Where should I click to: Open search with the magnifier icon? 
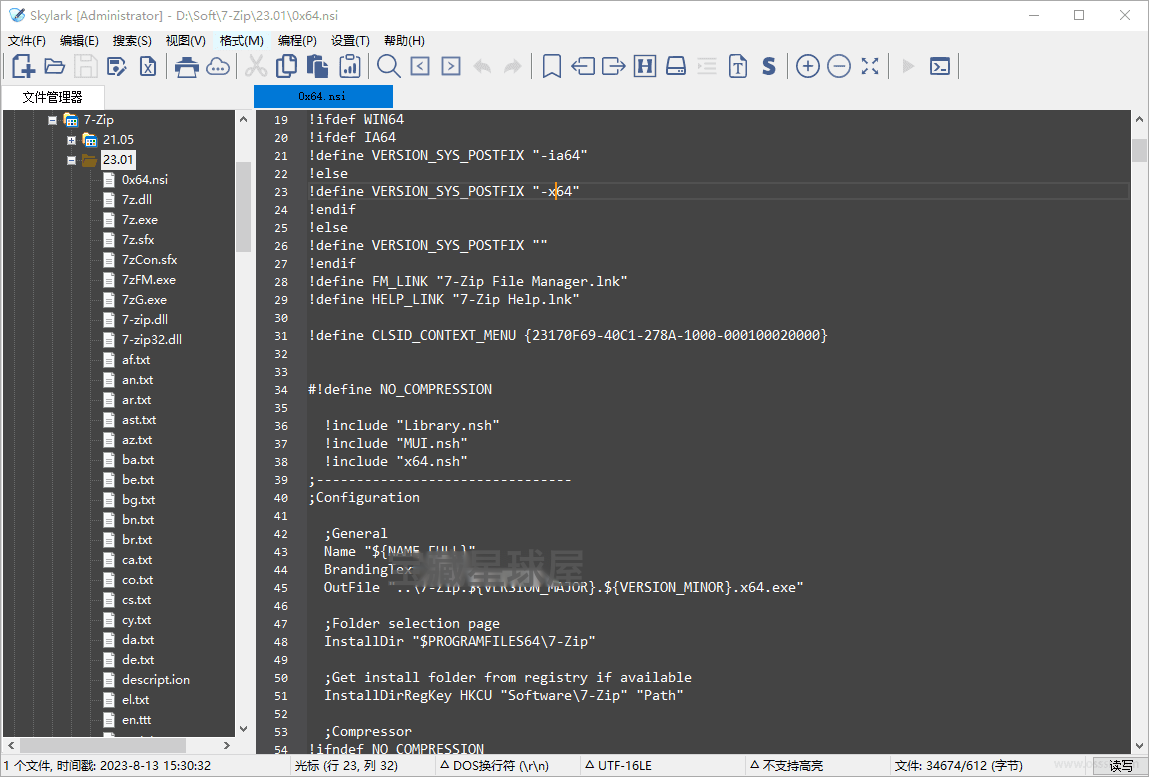point(388,67)
